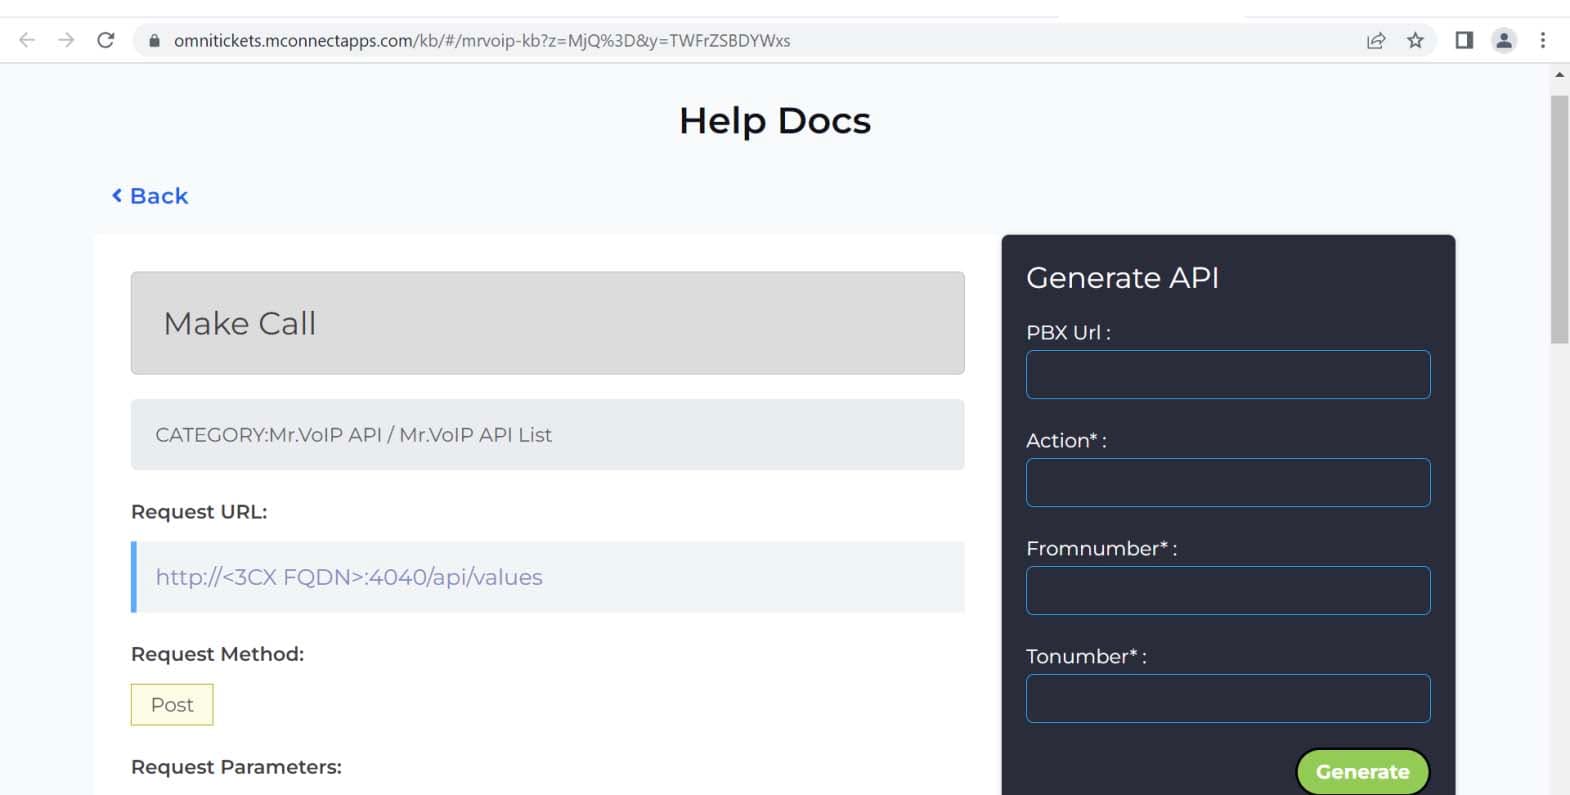Reload the current page

click(105, 40)
